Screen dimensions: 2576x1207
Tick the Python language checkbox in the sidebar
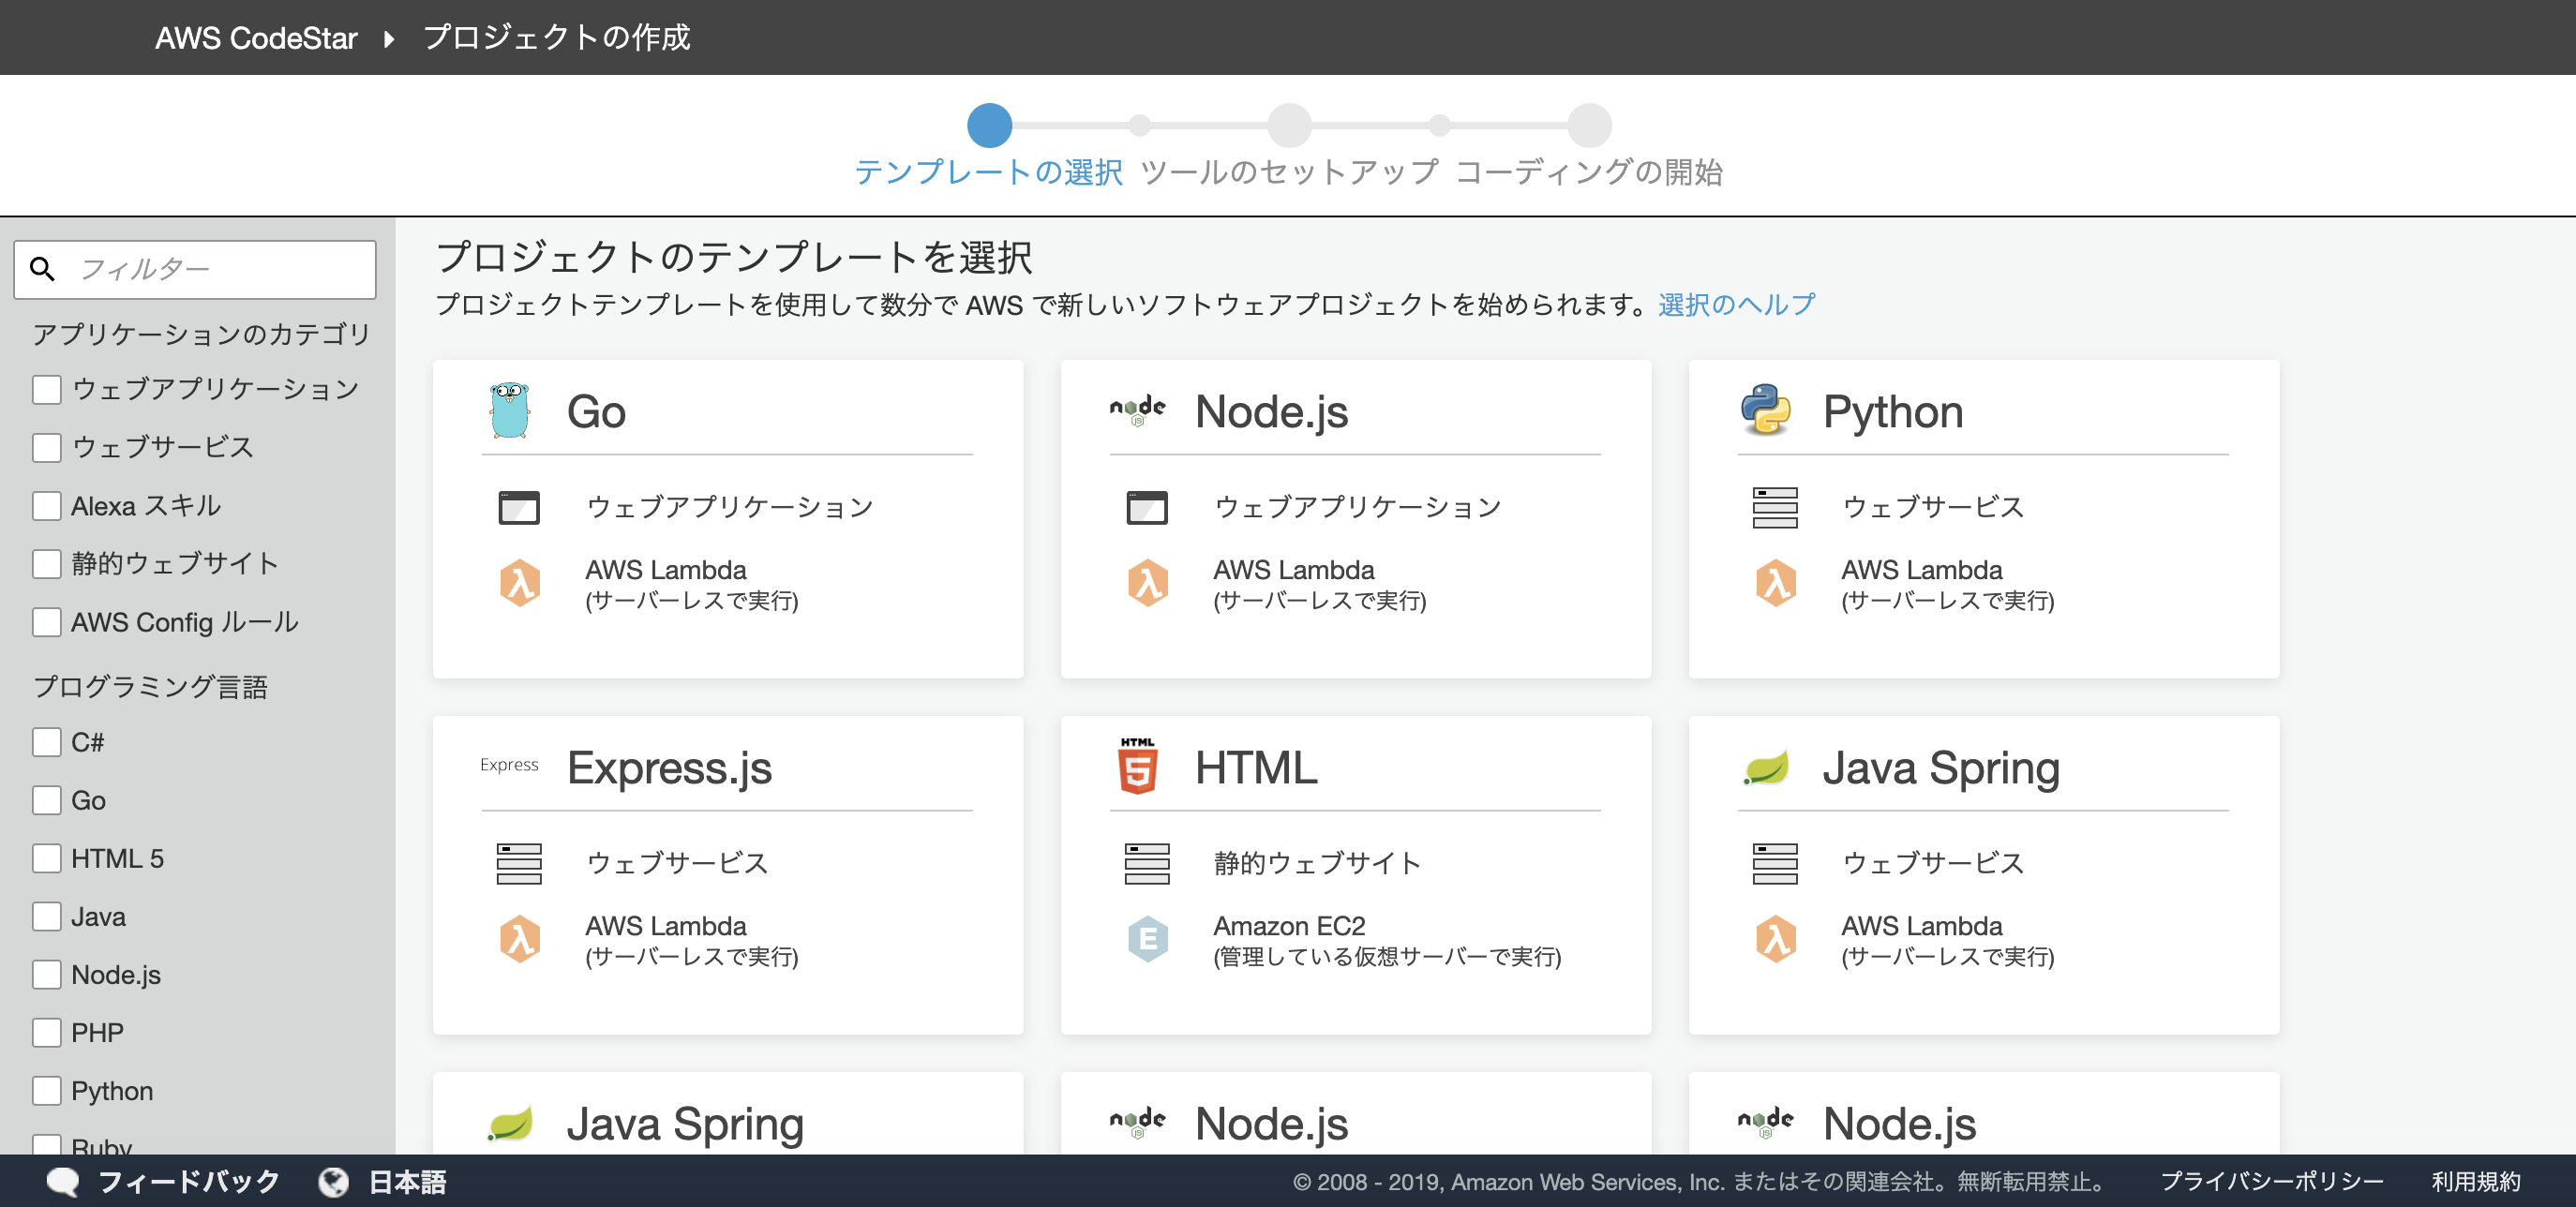(x=47, y=1090)
